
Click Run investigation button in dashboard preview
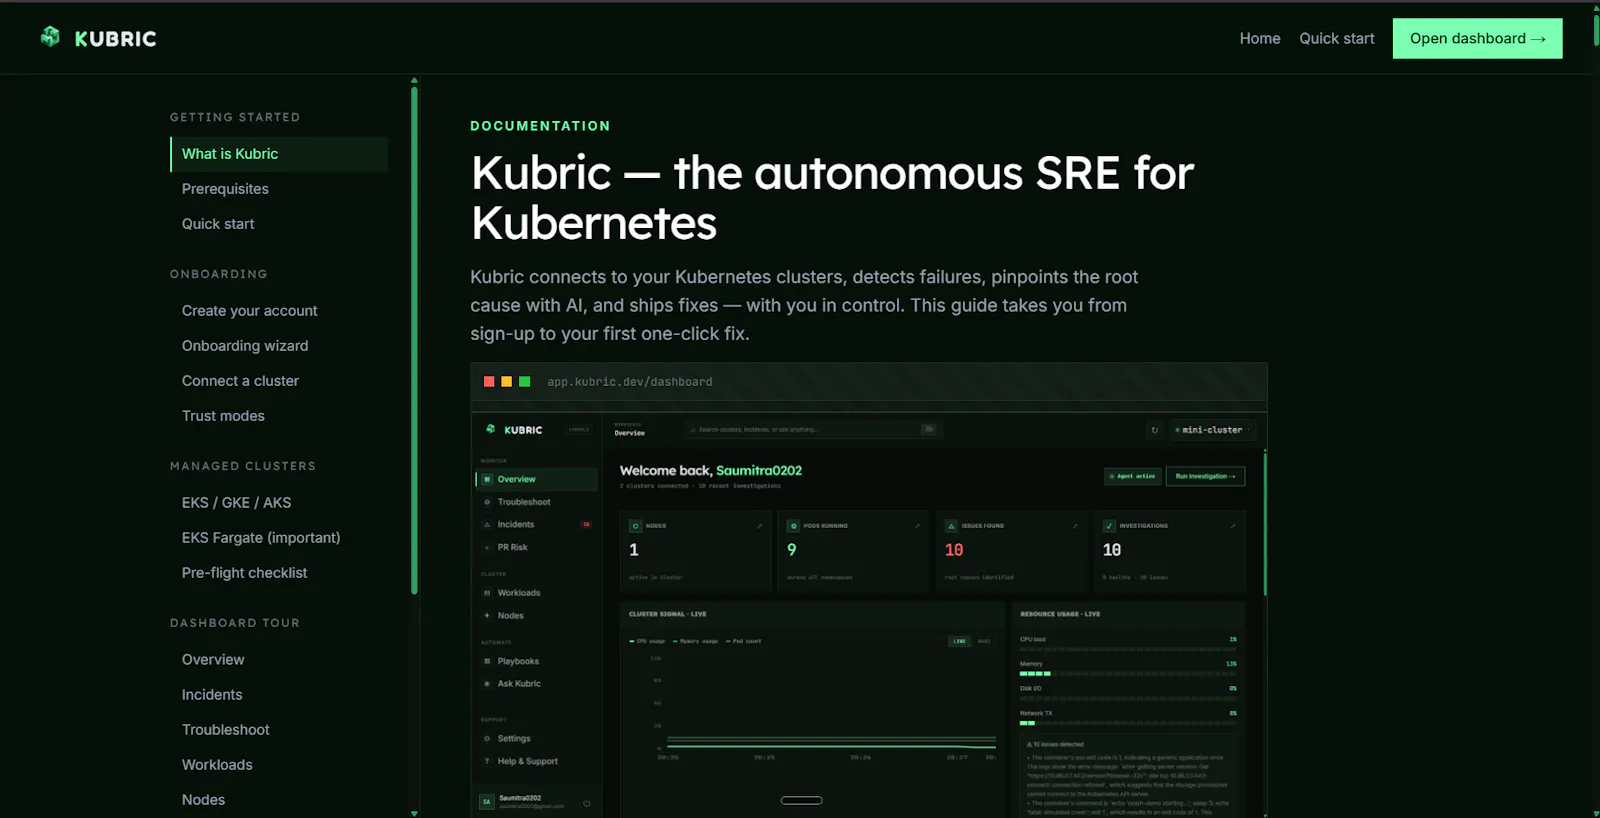pyautogui.click(x=1205, y=476)
